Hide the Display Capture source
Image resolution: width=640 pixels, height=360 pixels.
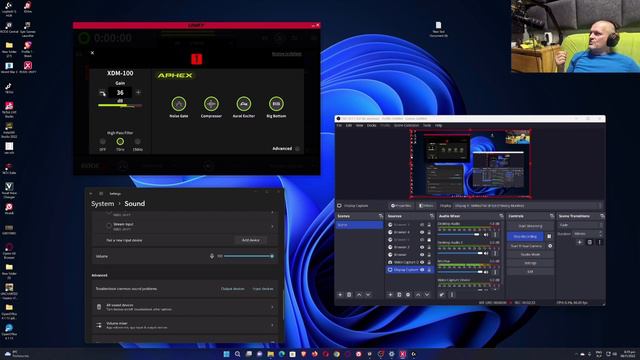(x=422, y=270)
